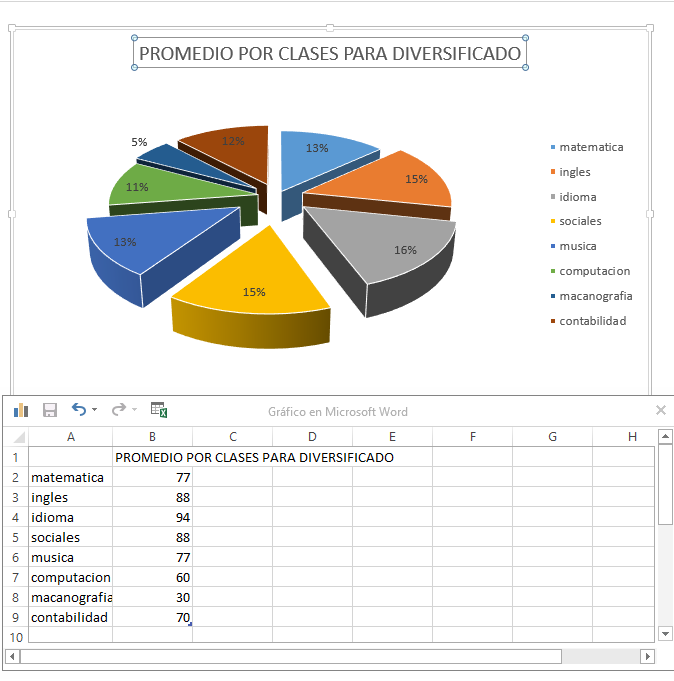Click the Redo arrow icon

coord(119,410)
